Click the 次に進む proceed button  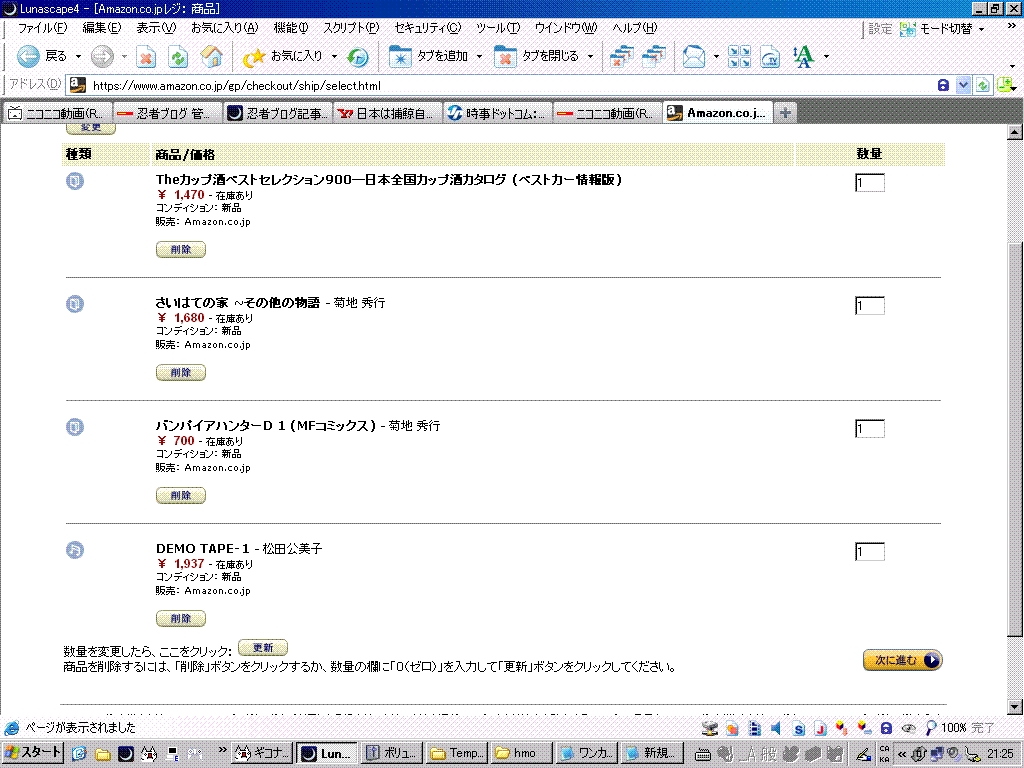pyautogui.click(x=903, y=660)
